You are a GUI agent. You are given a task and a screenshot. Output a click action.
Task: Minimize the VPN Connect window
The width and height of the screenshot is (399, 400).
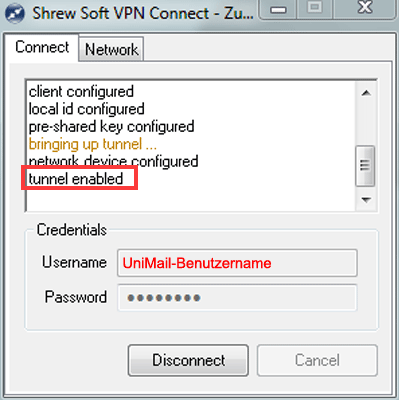279,9
